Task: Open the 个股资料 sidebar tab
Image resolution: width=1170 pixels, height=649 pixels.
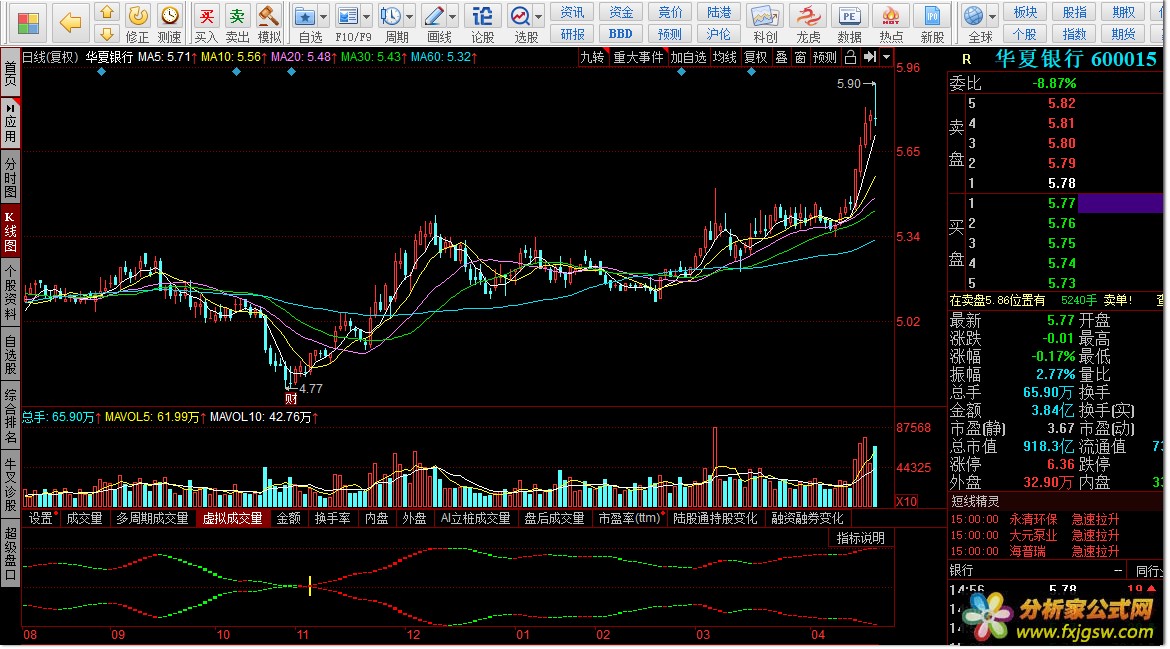Action: click(10, 292)
